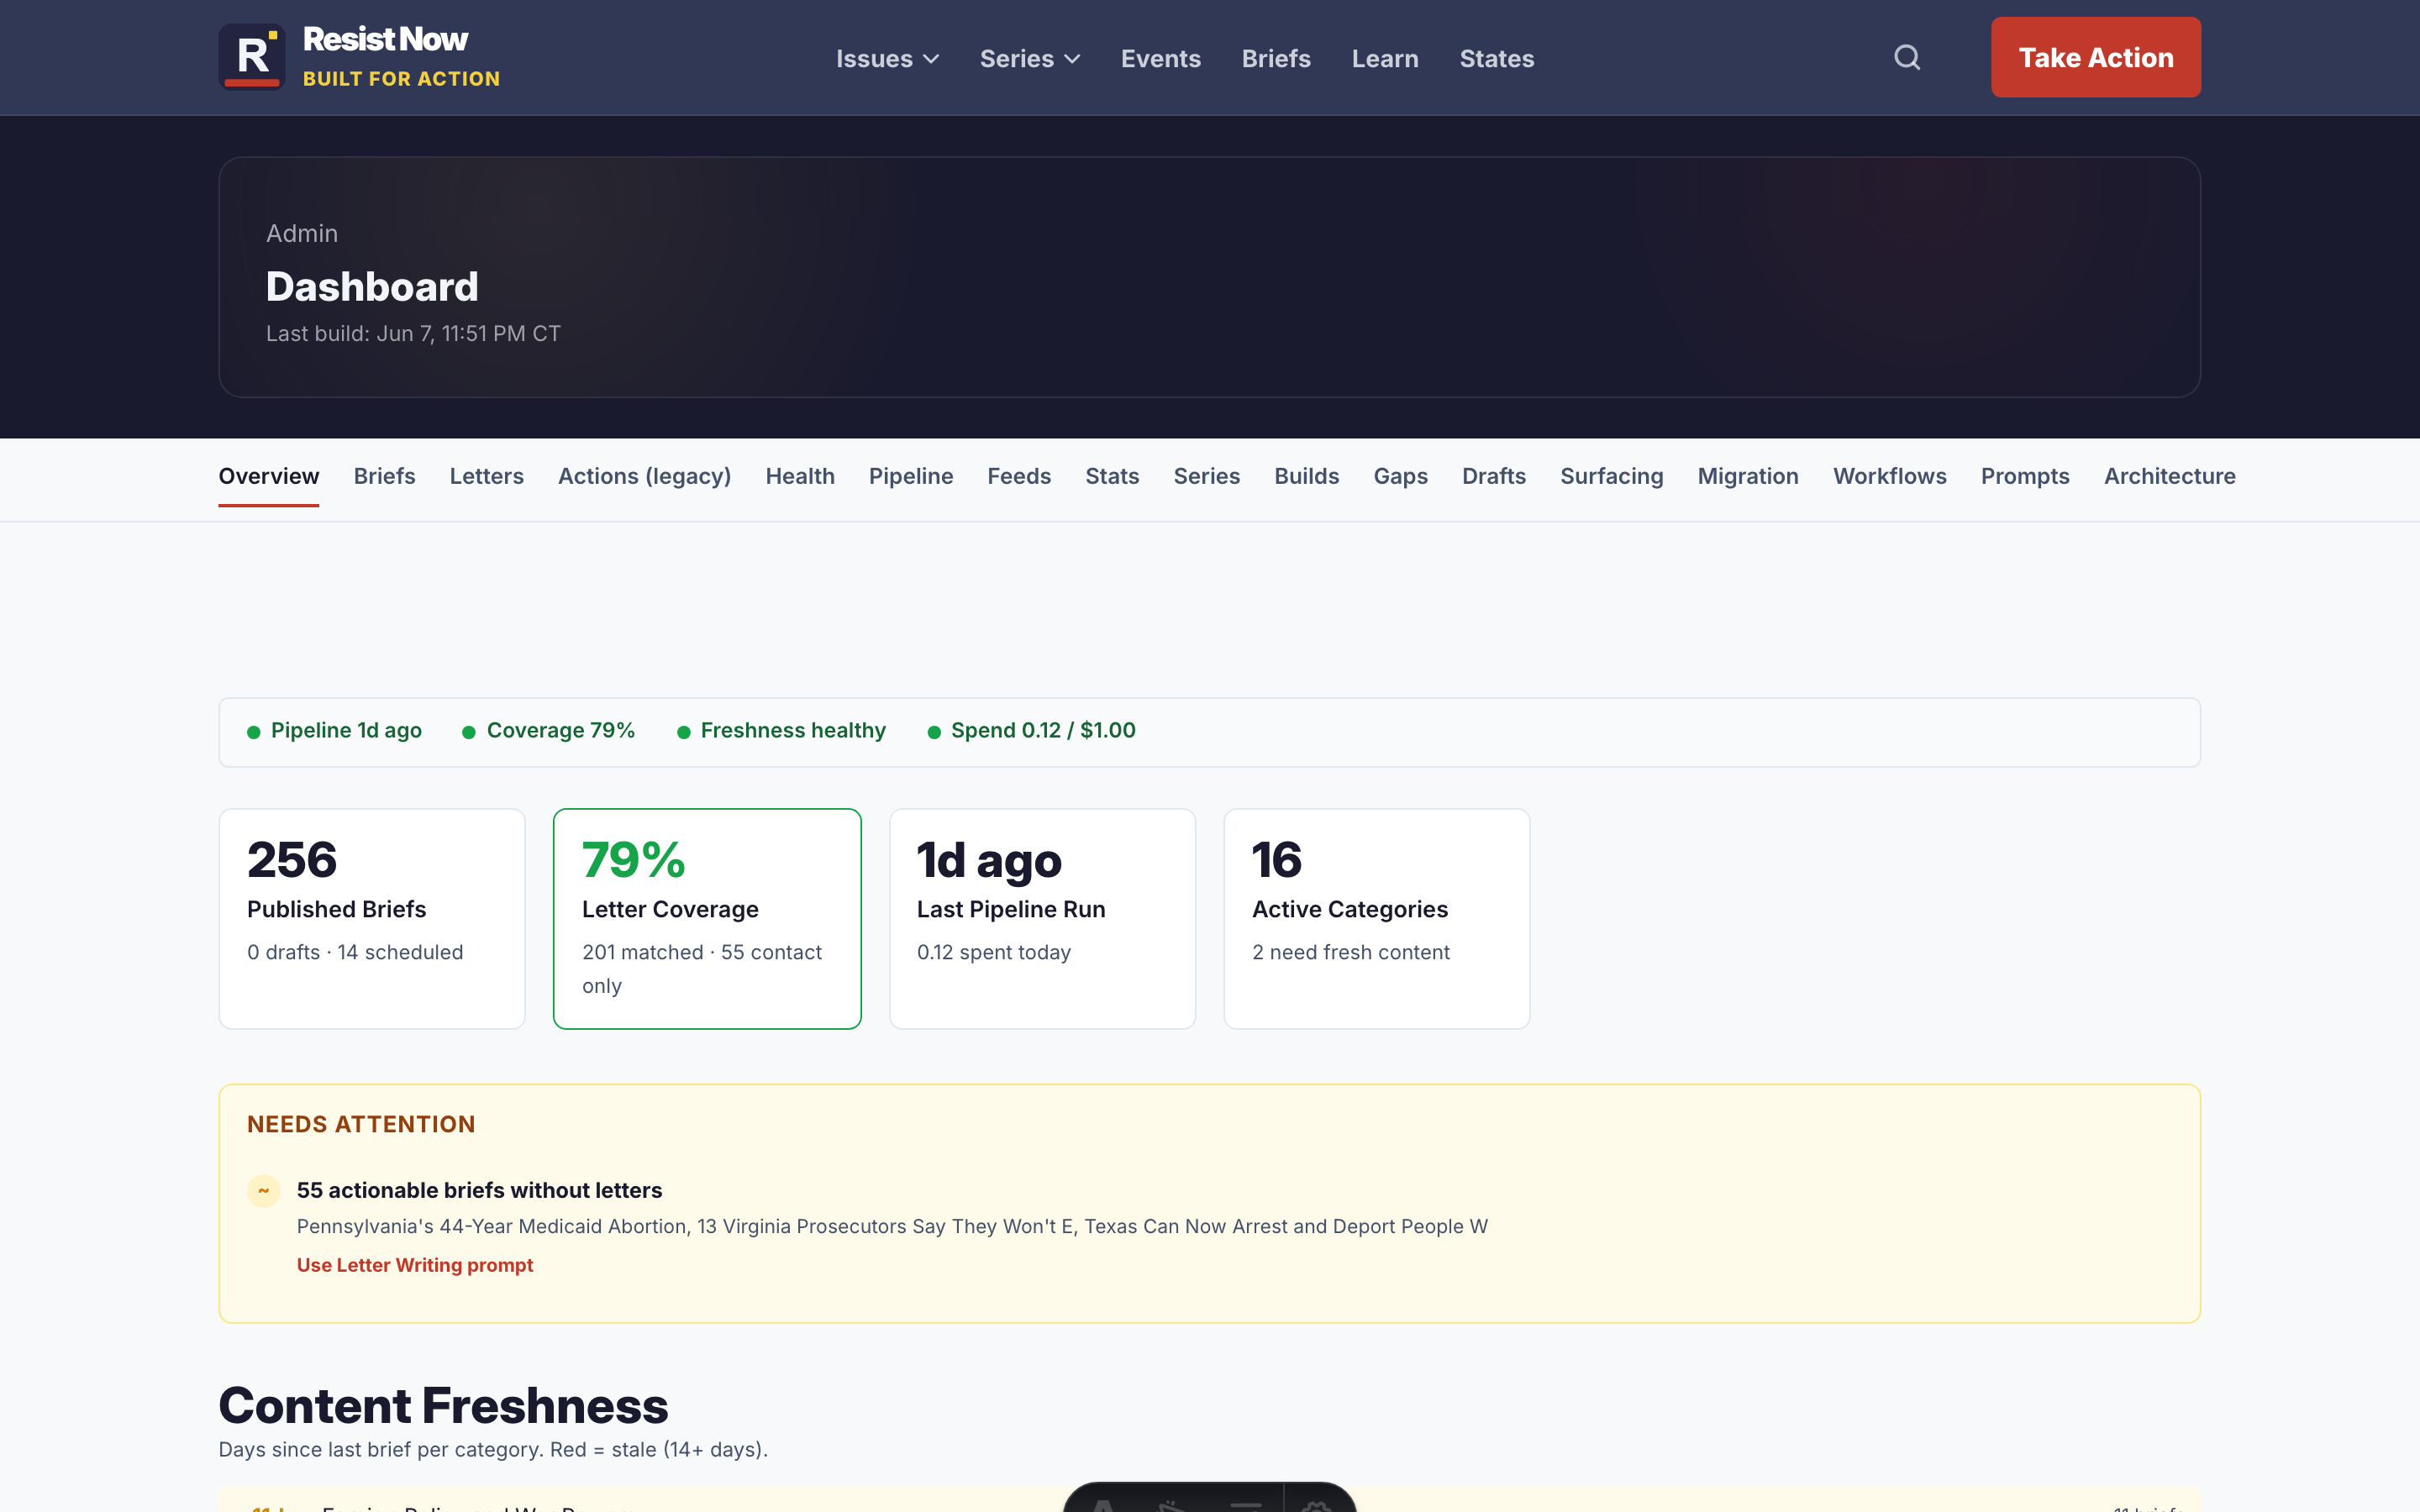Screen dimensions: 2420x1512
Task: Click the tilde warning icon beside 55 actionable briefs
Action: (264, 1191)
